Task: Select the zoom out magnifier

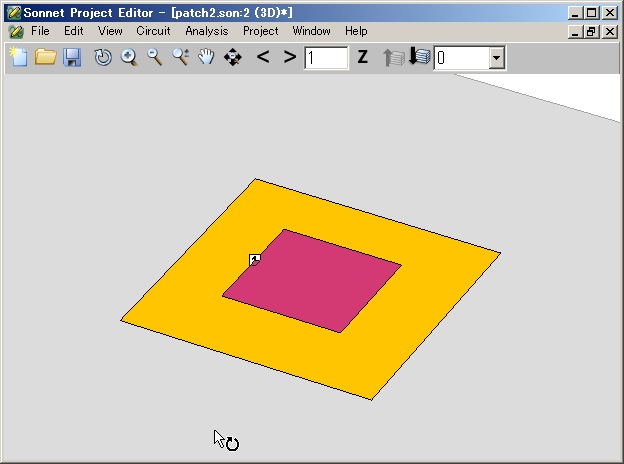Action: point(155,57)
